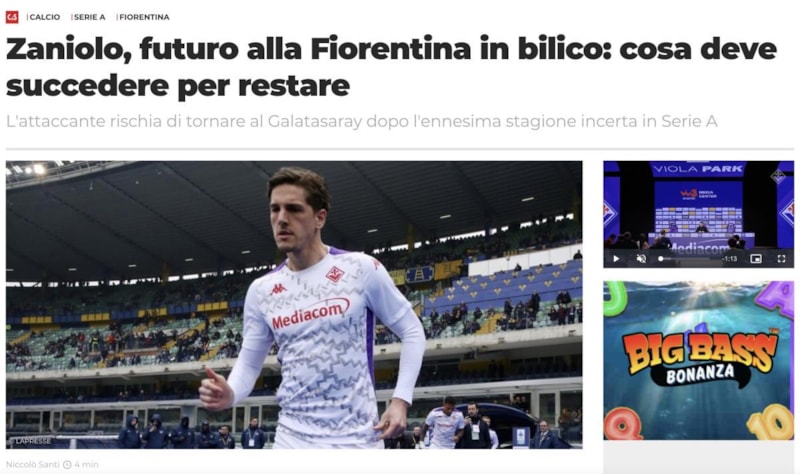Viewport: 800px width, 474px height.
Task: Click the Zaniolo article headline
Action: (x=391, y=67)
